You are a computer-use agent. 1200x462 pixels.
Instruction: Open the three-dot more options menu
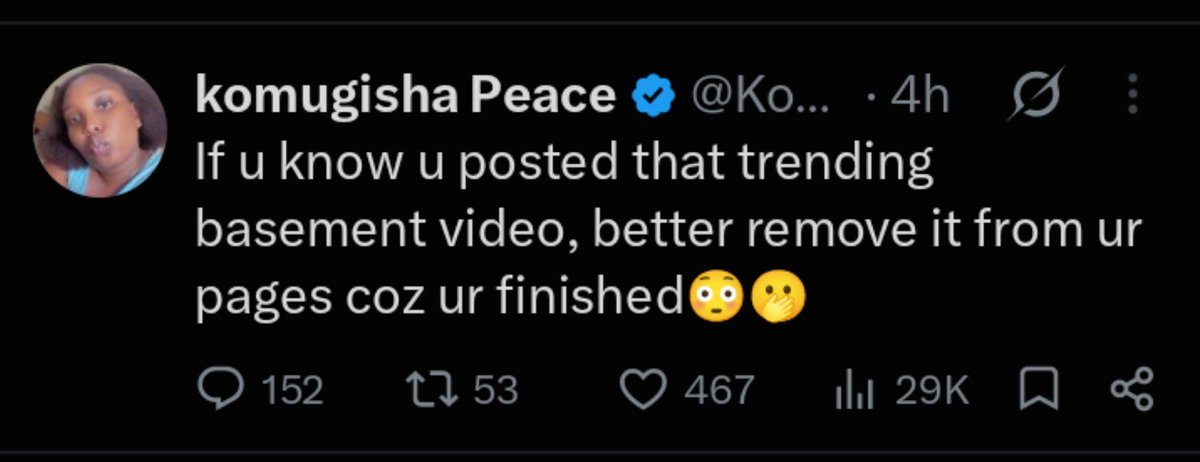point(1133,95)
